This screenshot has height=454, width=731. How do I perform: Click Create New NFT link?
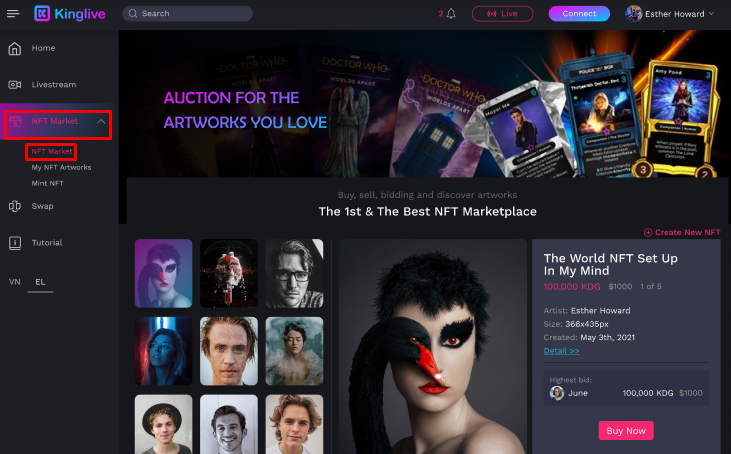click(682, 232)
